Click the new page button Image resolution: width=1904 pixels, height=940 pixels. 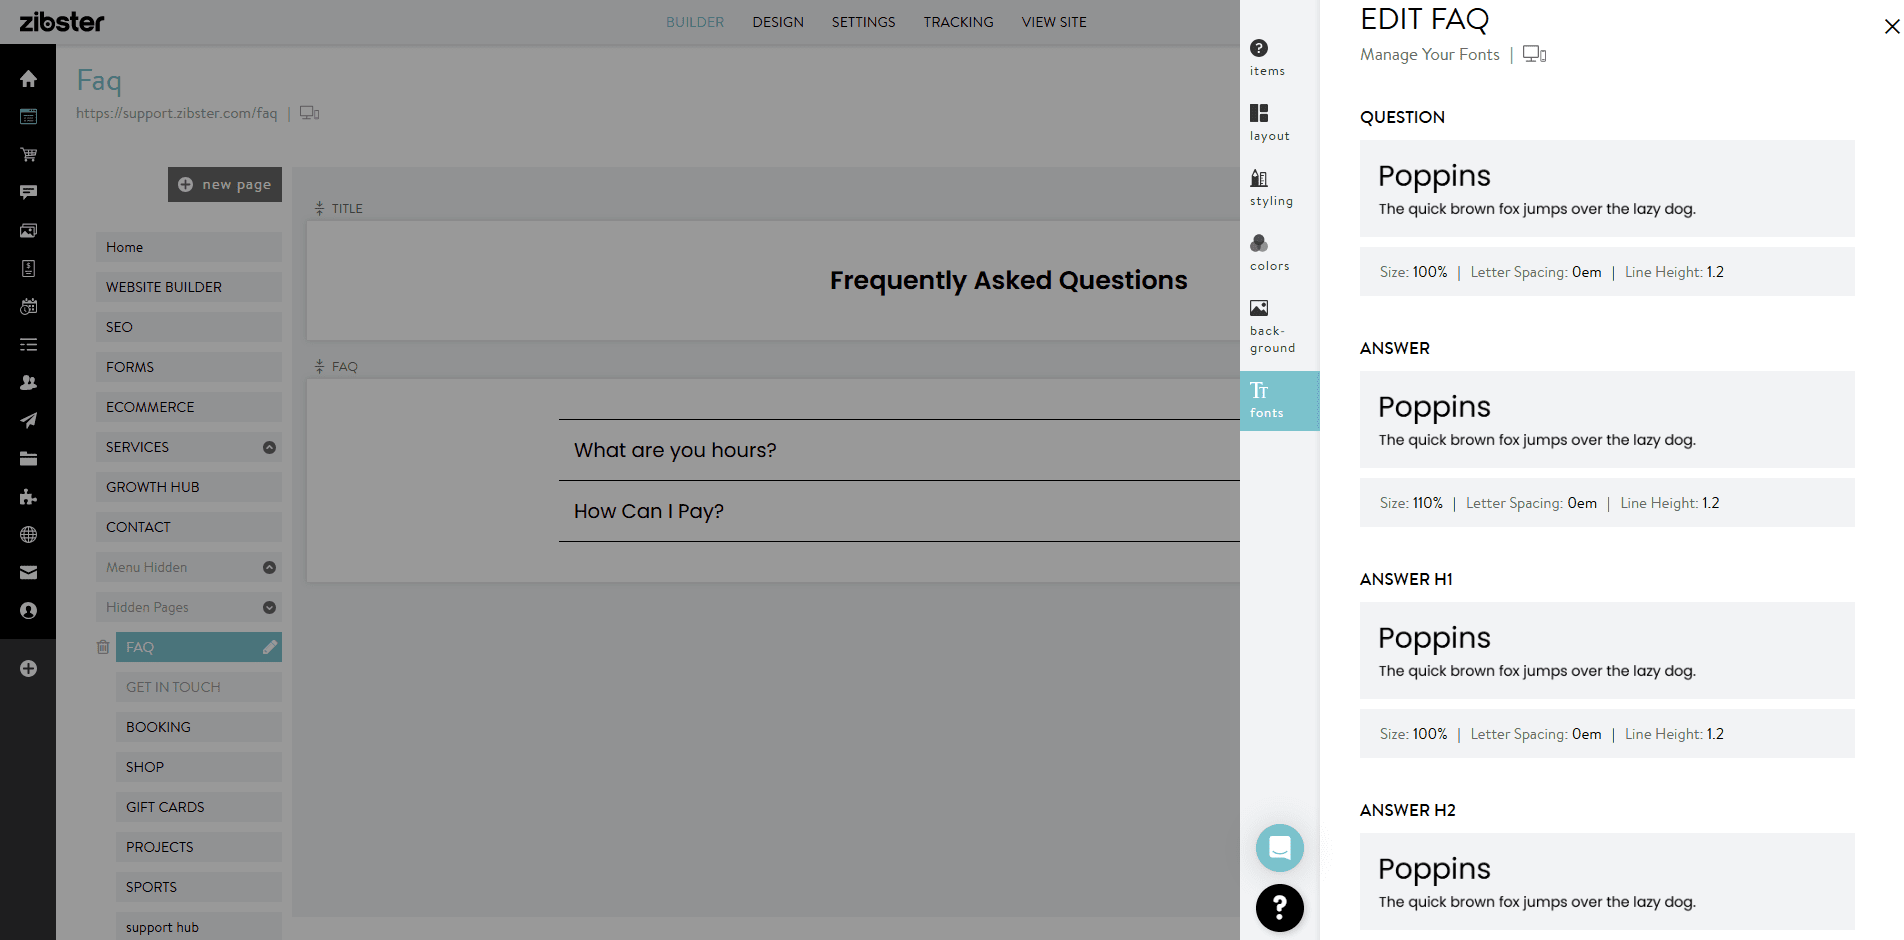coord(225,184)
